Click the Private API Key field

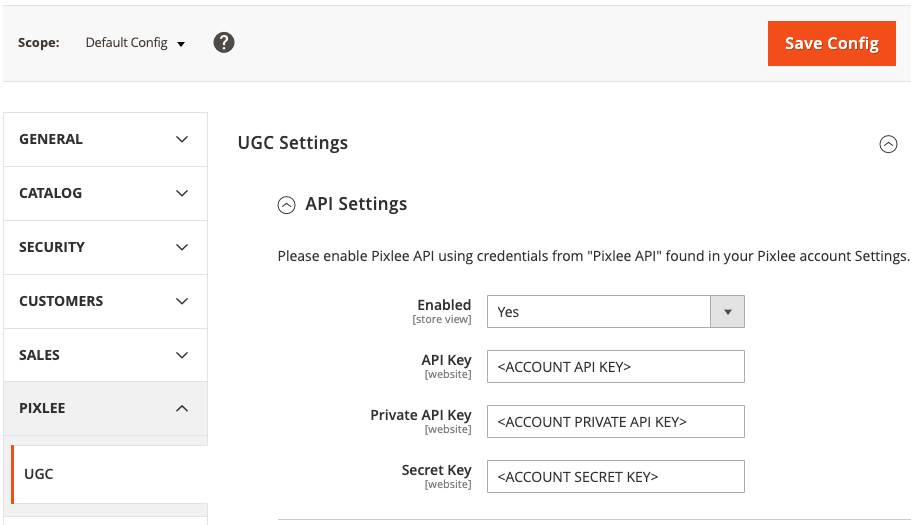coord(615,422)
